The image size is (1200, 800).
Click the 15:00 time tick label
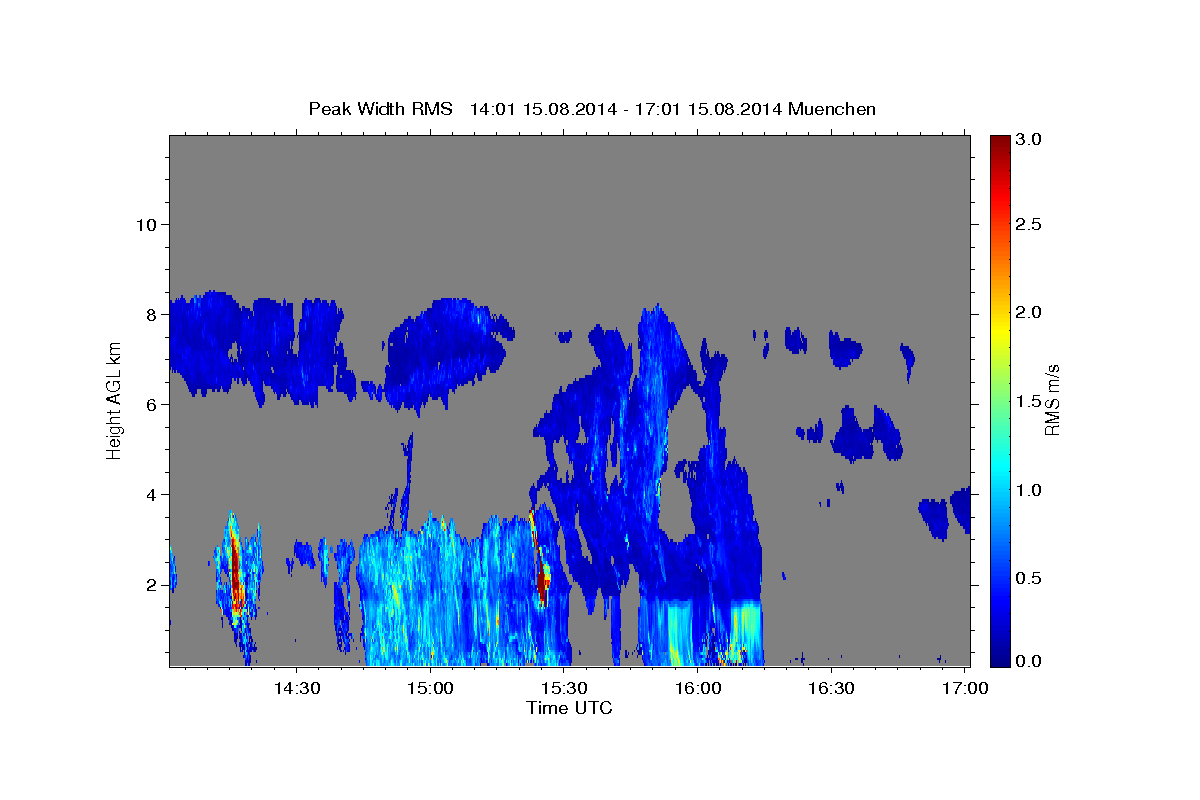tap(430, 689)
